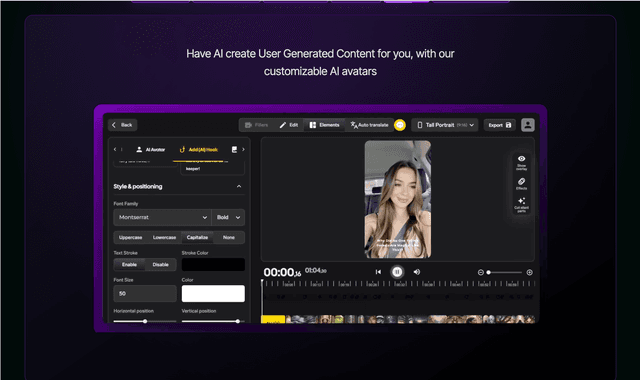Open the user profile avatar icon
Screen dimensions: 640x380
click(528, 125)
